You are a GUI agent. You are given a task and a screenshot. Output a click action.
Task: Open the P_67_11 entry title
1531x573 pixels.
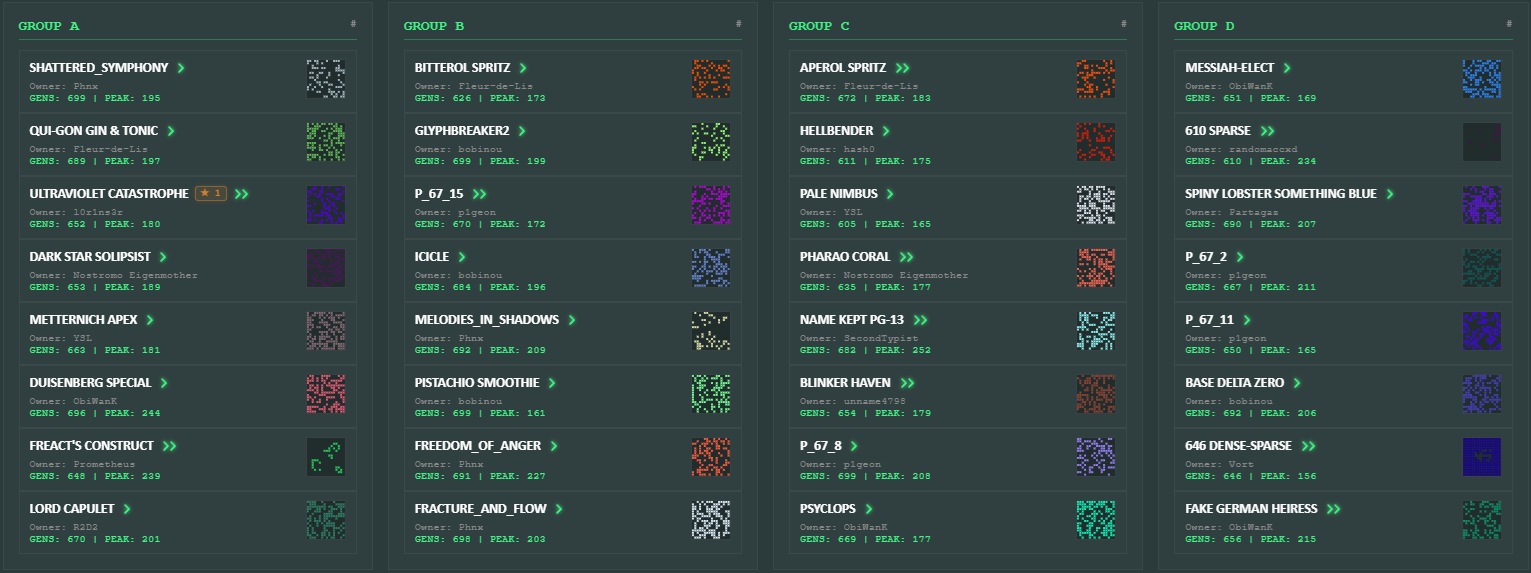point(1210,320)
